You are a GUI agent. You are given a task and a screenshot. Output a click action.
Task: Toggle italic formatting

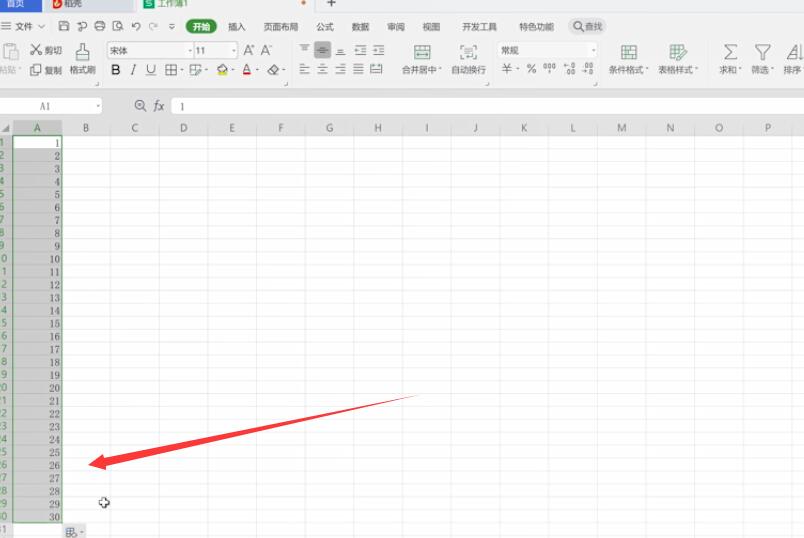pos(133,70)
